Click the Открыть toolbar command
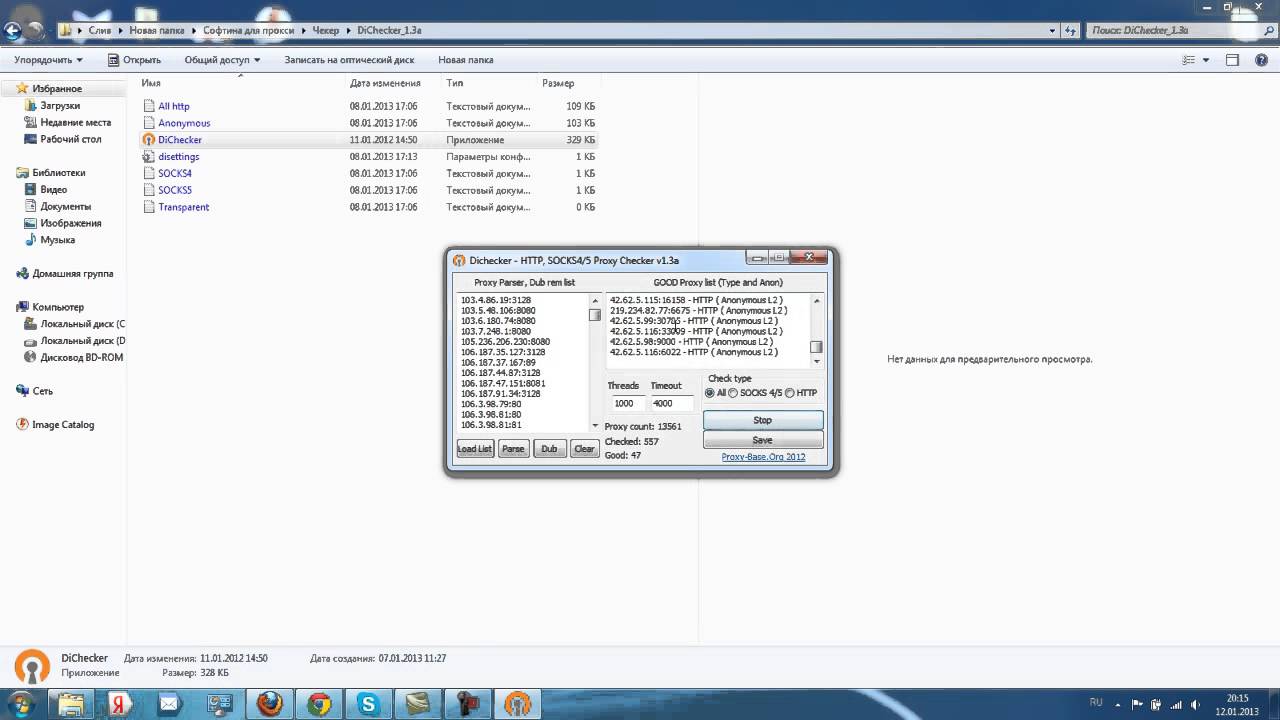1280x720 pixels. click(134, 60)
